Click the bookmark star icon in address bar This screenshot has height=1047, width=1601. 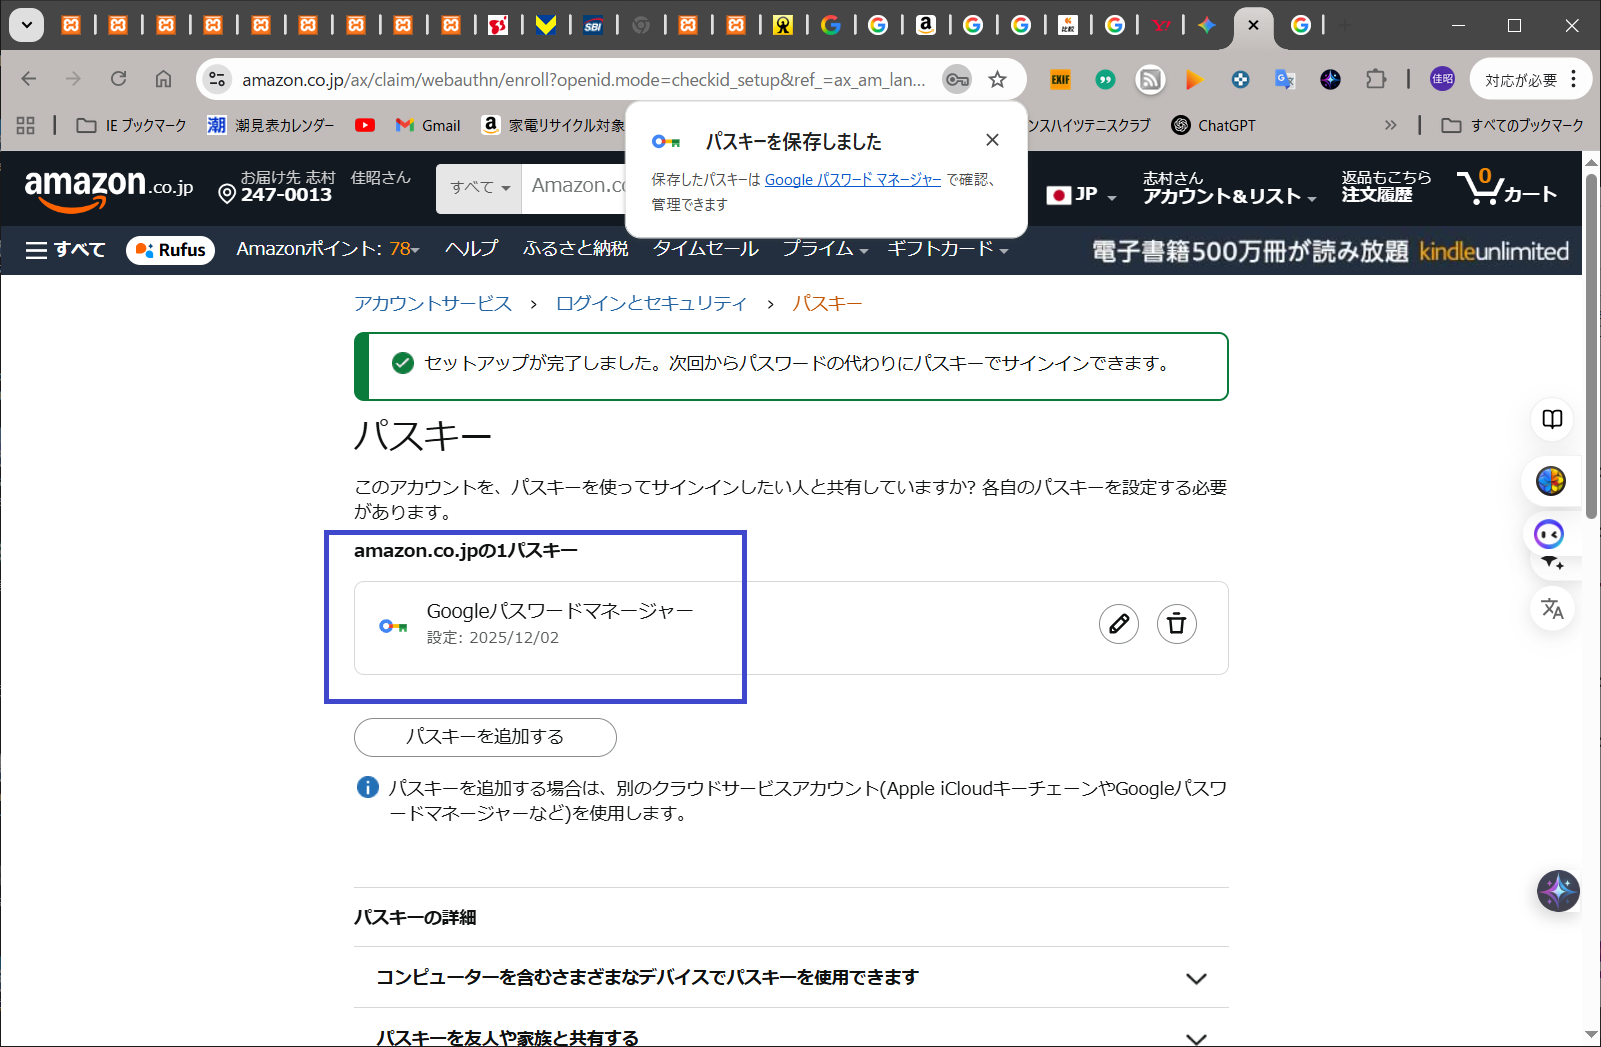click(997, 80)
